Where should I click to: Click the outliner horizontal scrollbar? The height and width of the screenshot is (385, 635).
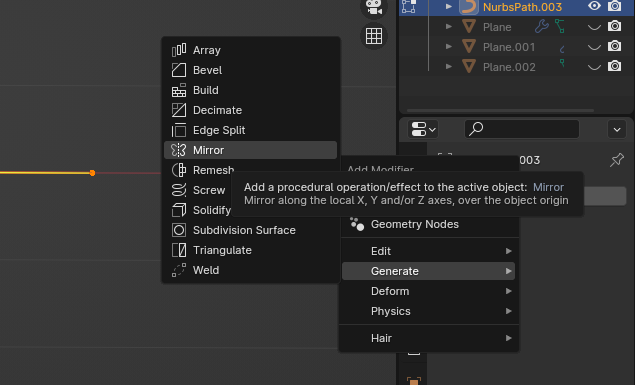[500, 110]
